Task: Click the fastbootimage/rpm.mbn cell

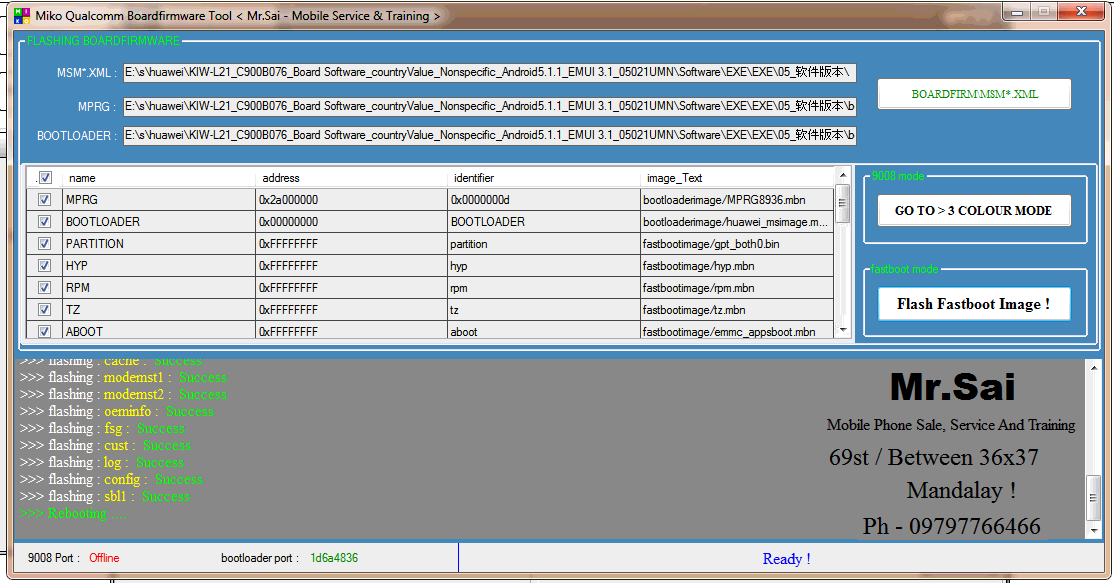Action: point(737,288)
